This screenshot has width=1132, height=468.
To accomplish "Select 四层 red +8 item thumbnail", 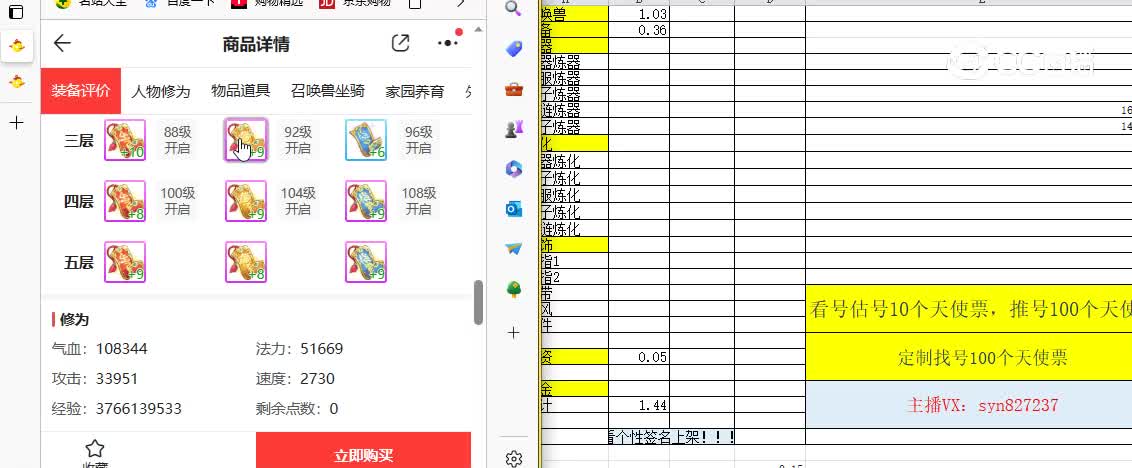I will [x=125, y=201].
